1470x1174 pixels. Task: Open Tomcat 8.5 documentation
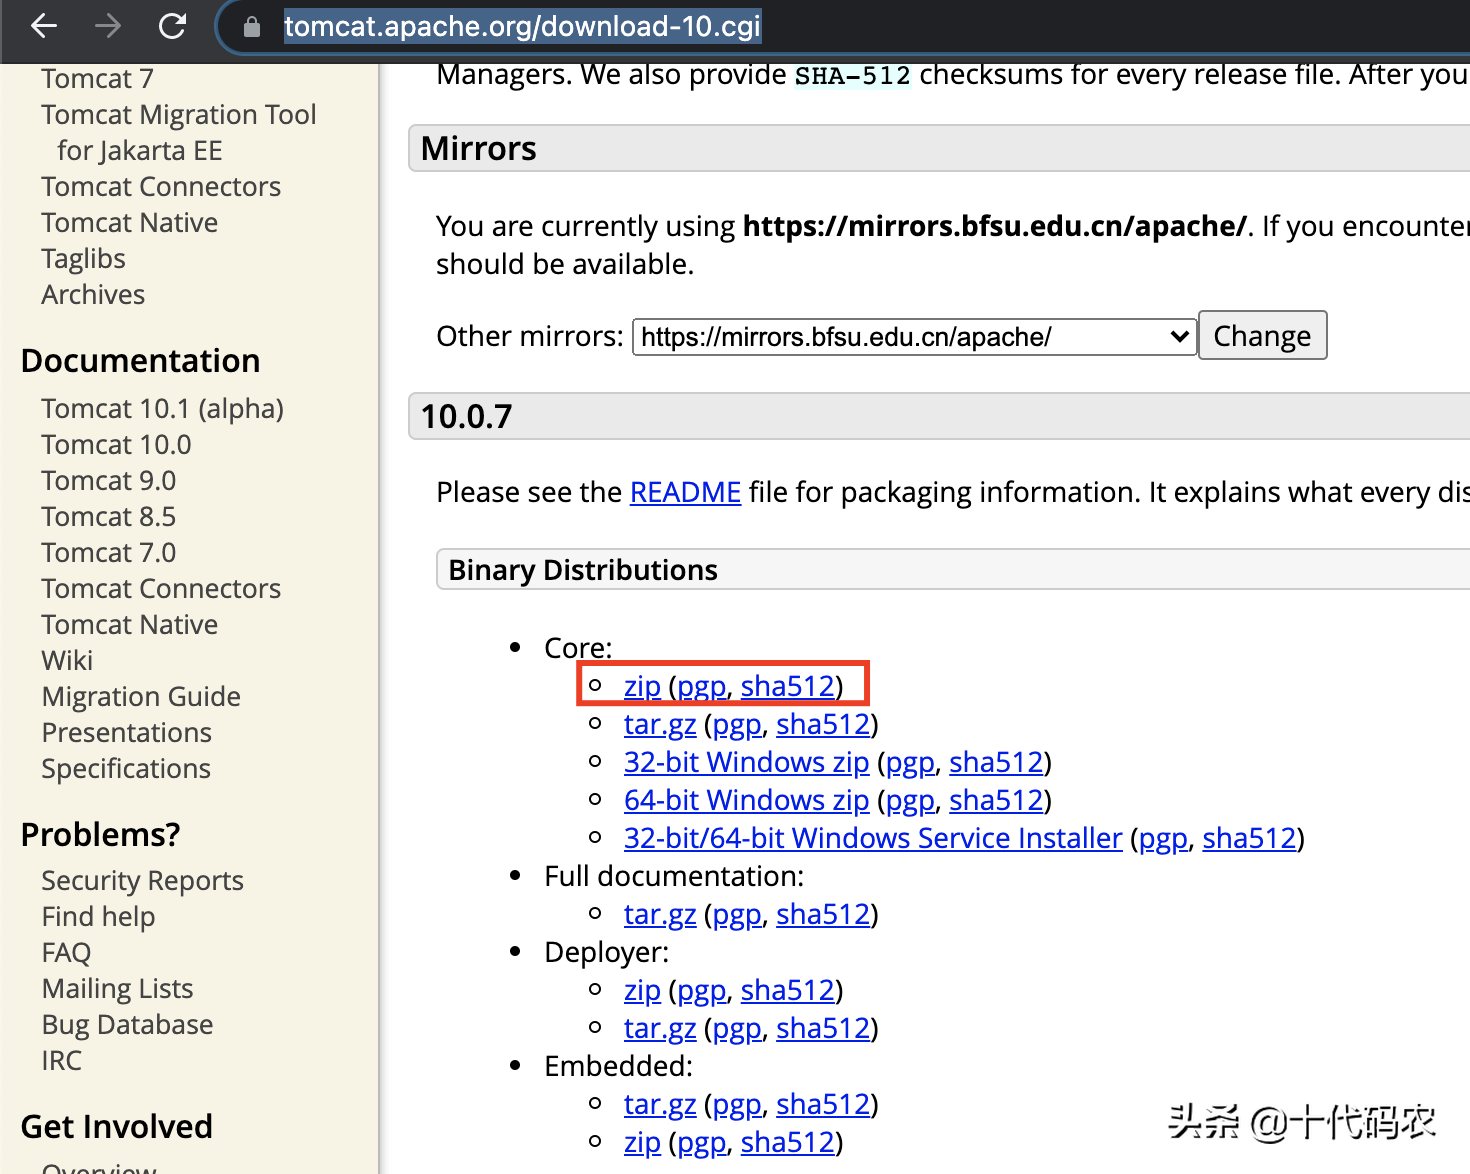[x=109, y=516]
